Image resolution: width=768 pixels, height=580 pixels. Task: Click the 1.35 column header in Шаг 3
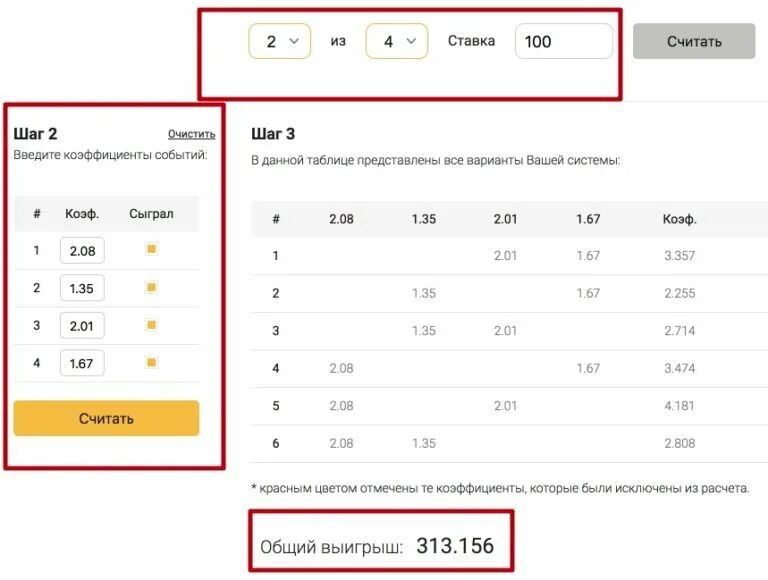(424, 219)
